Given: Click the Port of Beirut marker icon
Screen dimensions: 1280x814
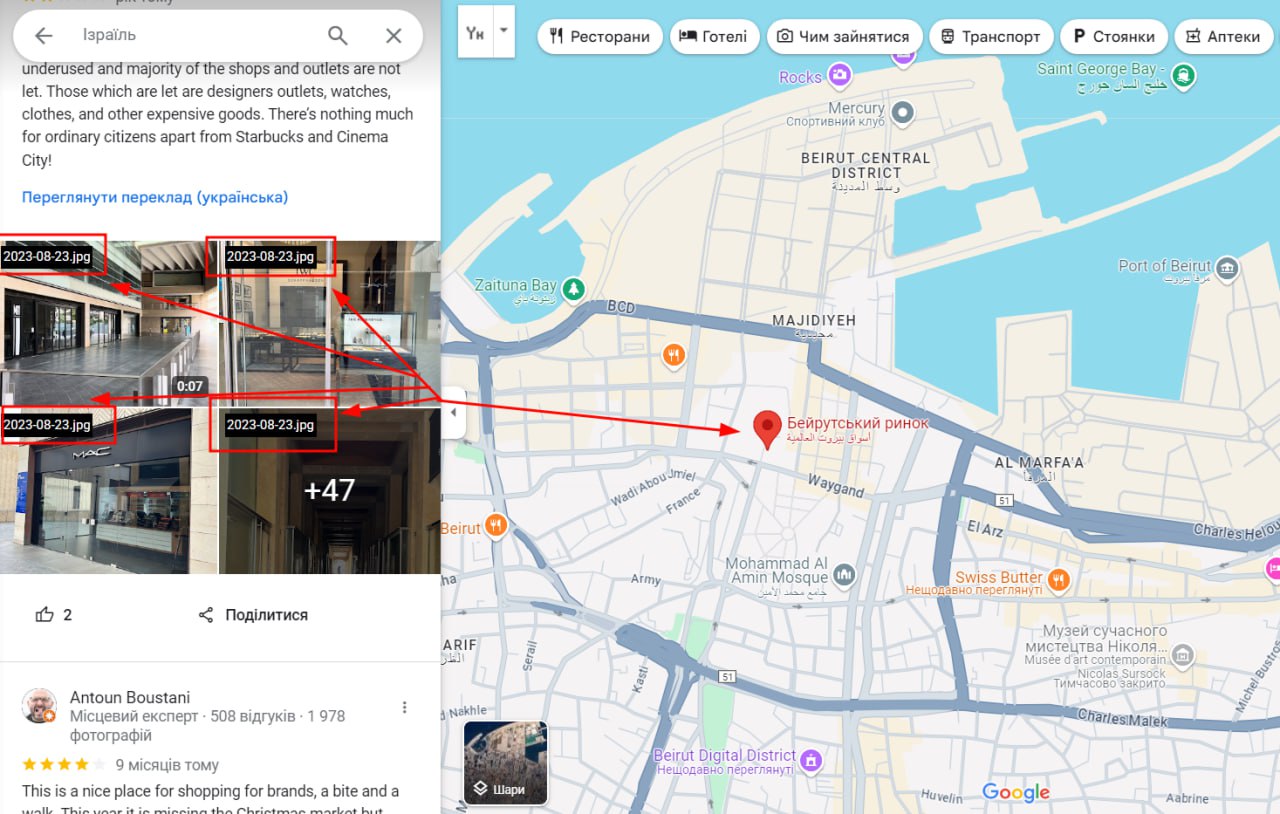Looking at the screenshot, I should (x=1227, y=268).
